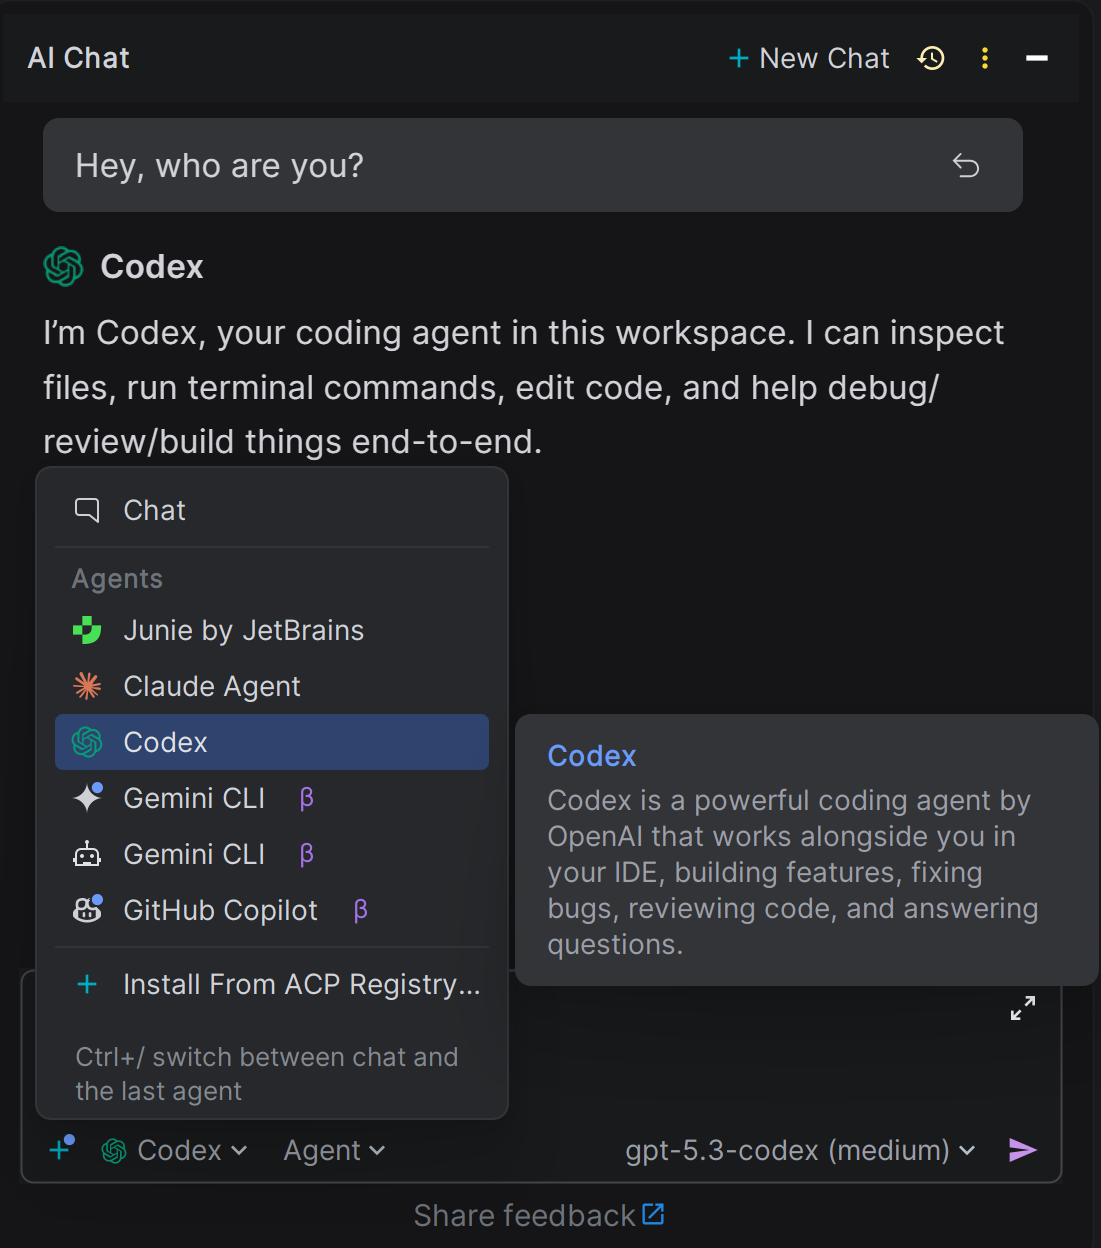Open chat history clock icon
This screenshot has height=1248, width=1101.
(x=931, y=59)
